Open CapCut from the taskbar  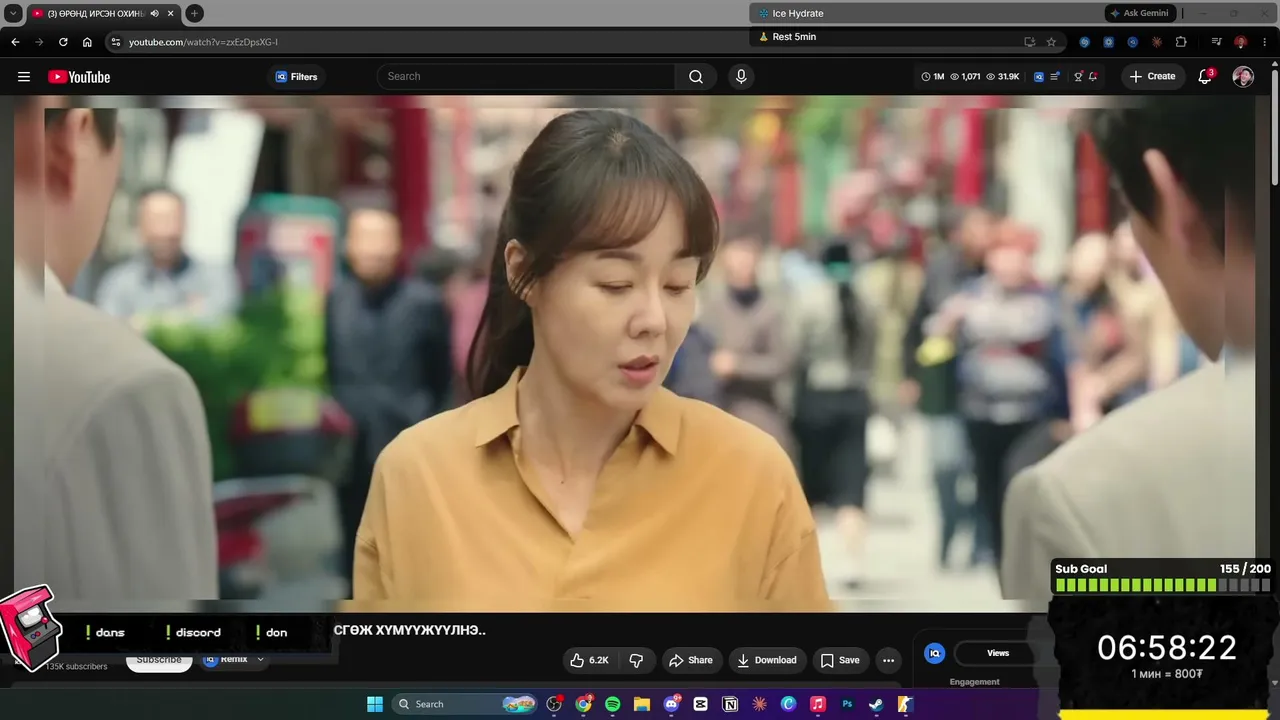click(x=701, y=704)
